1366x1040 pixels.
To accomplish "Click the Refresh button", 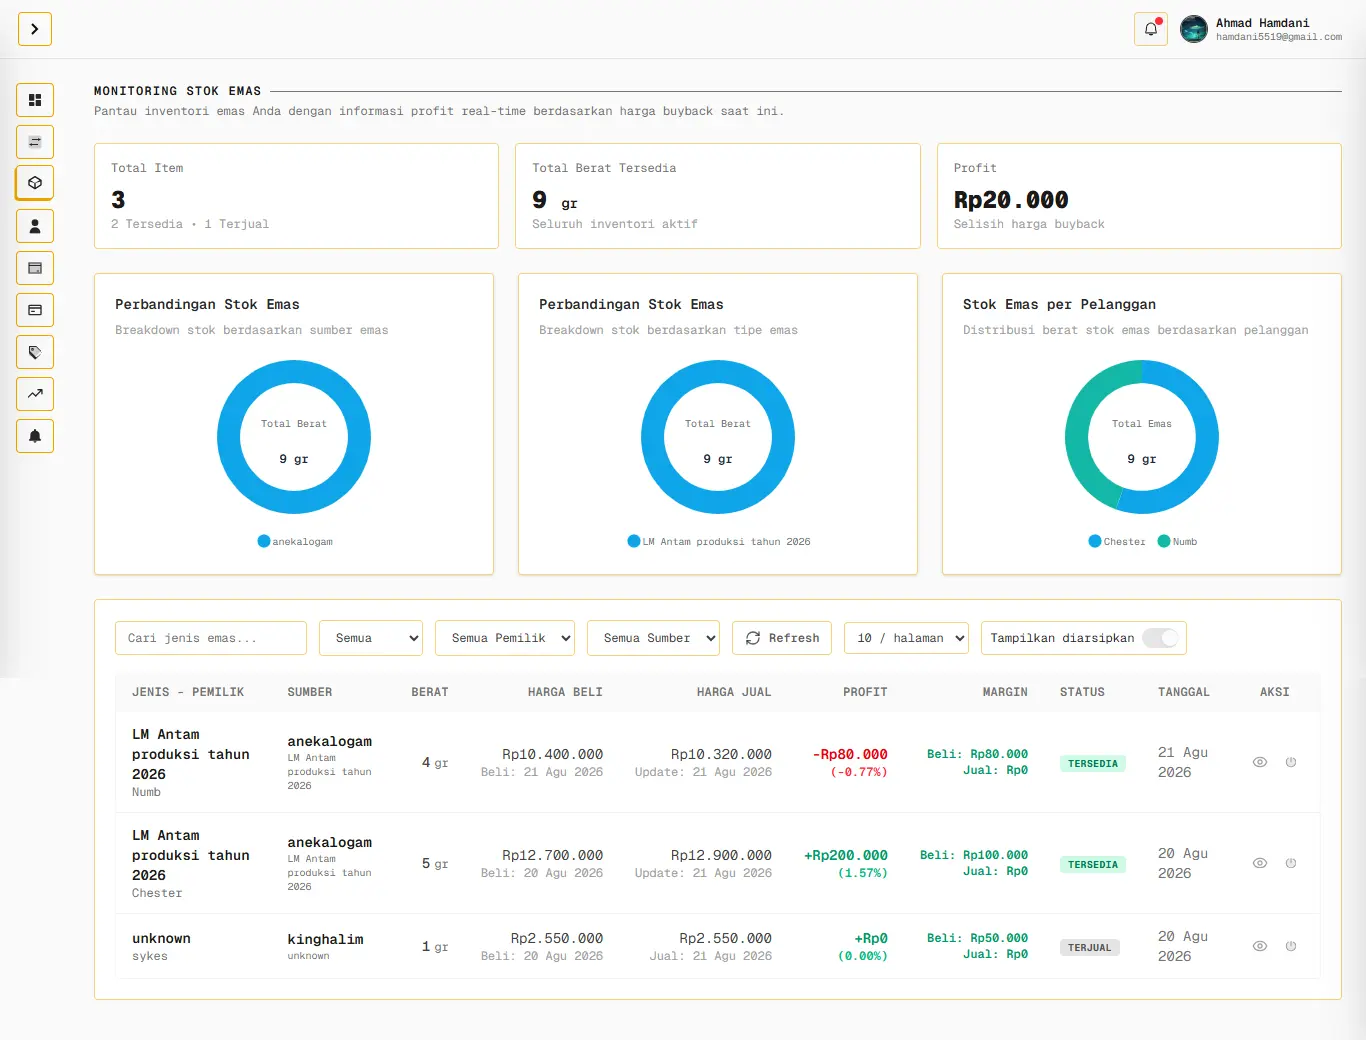I will tap(782, 638).
